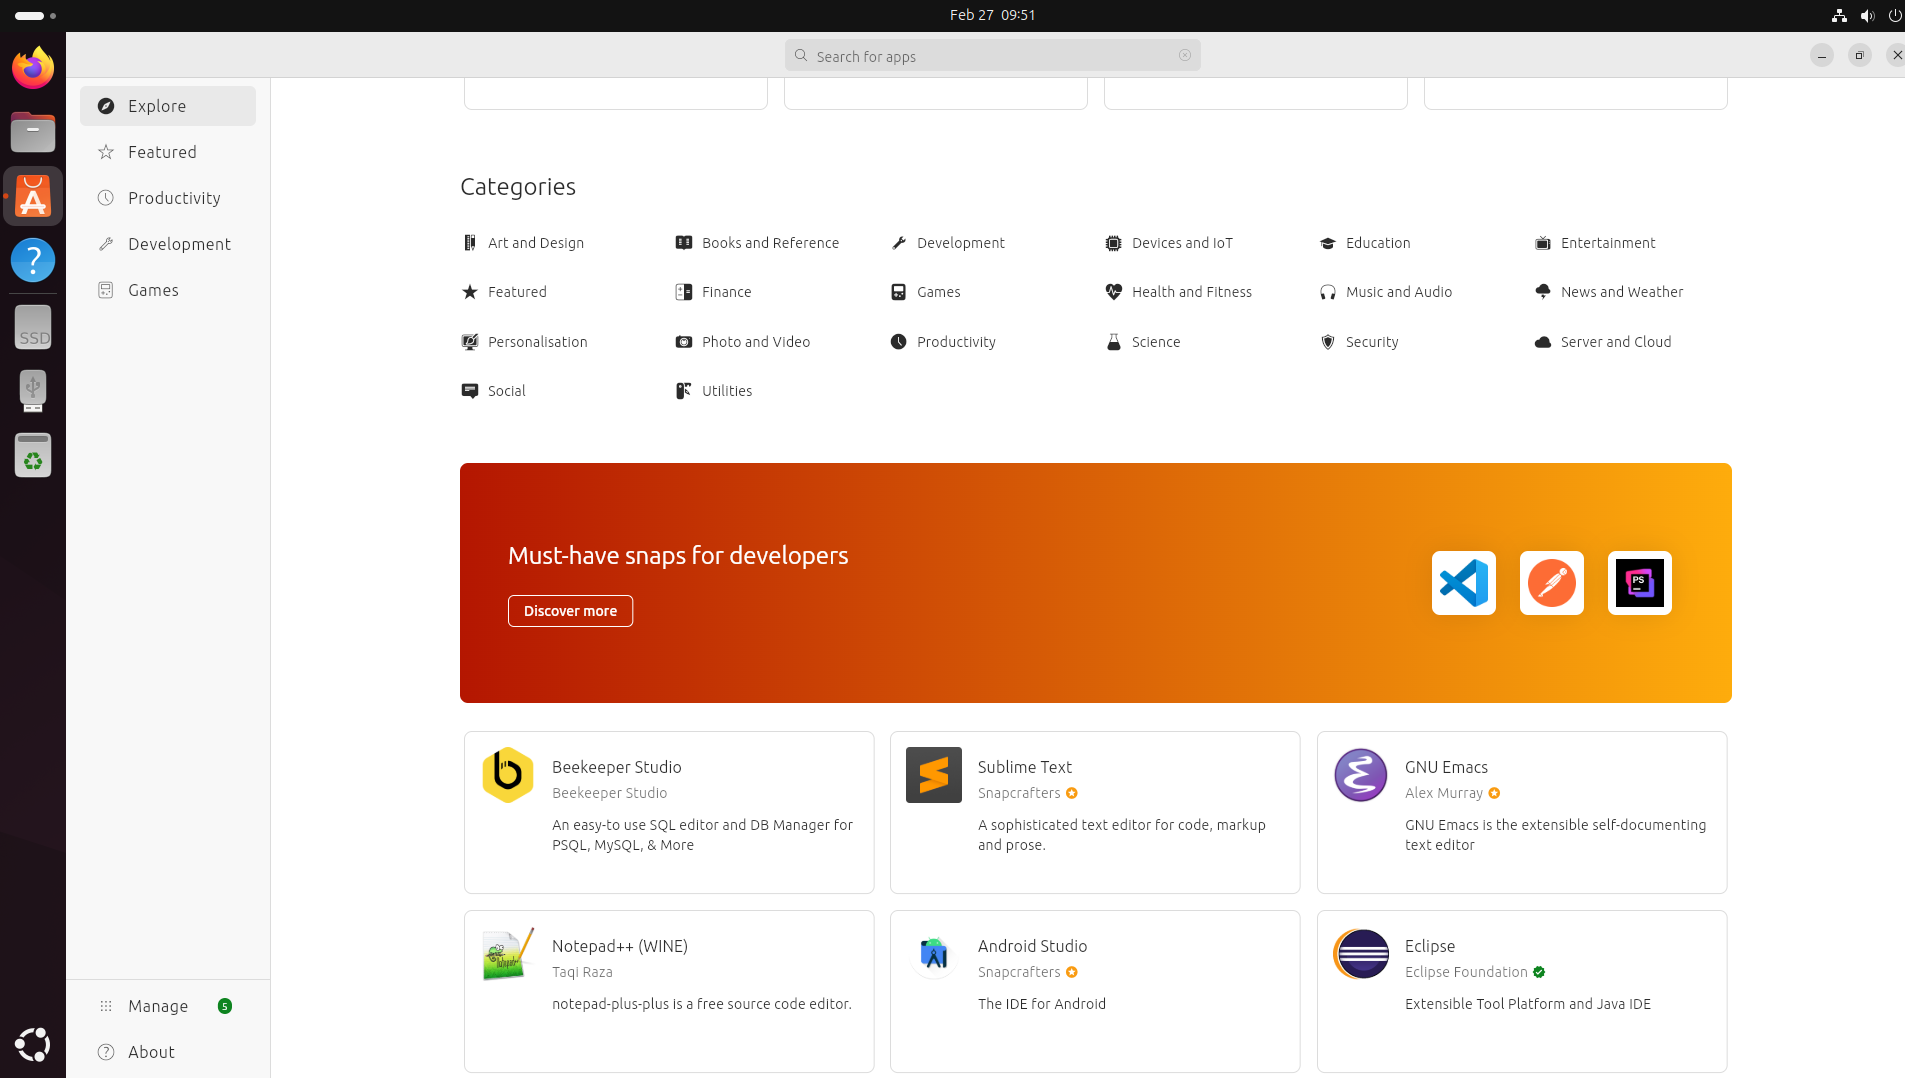Open the Visual Studio Code snap icon
1905x1078 pixels.
click(x=1463, y=583)
